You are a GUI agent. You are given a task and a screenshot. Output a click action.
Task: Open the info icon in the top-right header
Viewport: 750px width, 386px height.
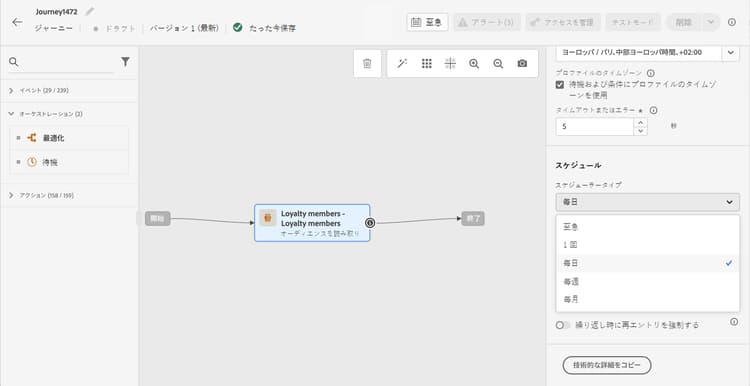(732, 22)
